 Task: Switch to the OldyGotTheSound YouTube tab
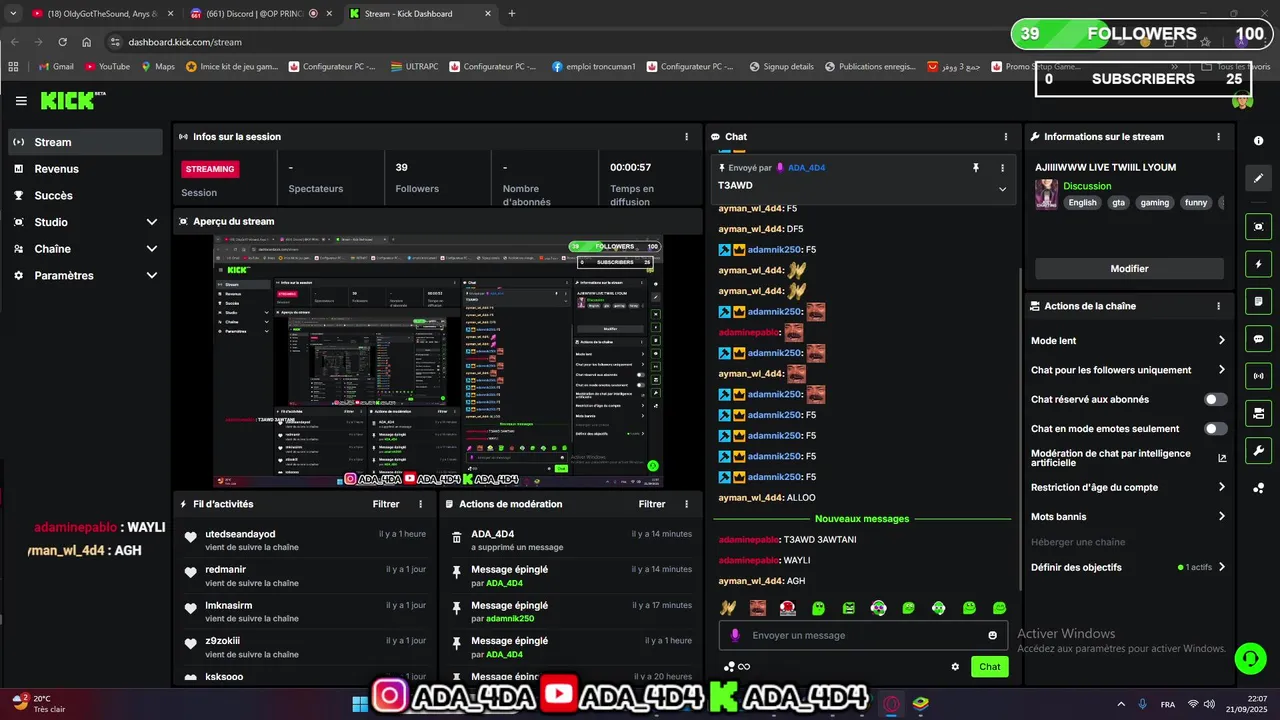coord(100,14)
